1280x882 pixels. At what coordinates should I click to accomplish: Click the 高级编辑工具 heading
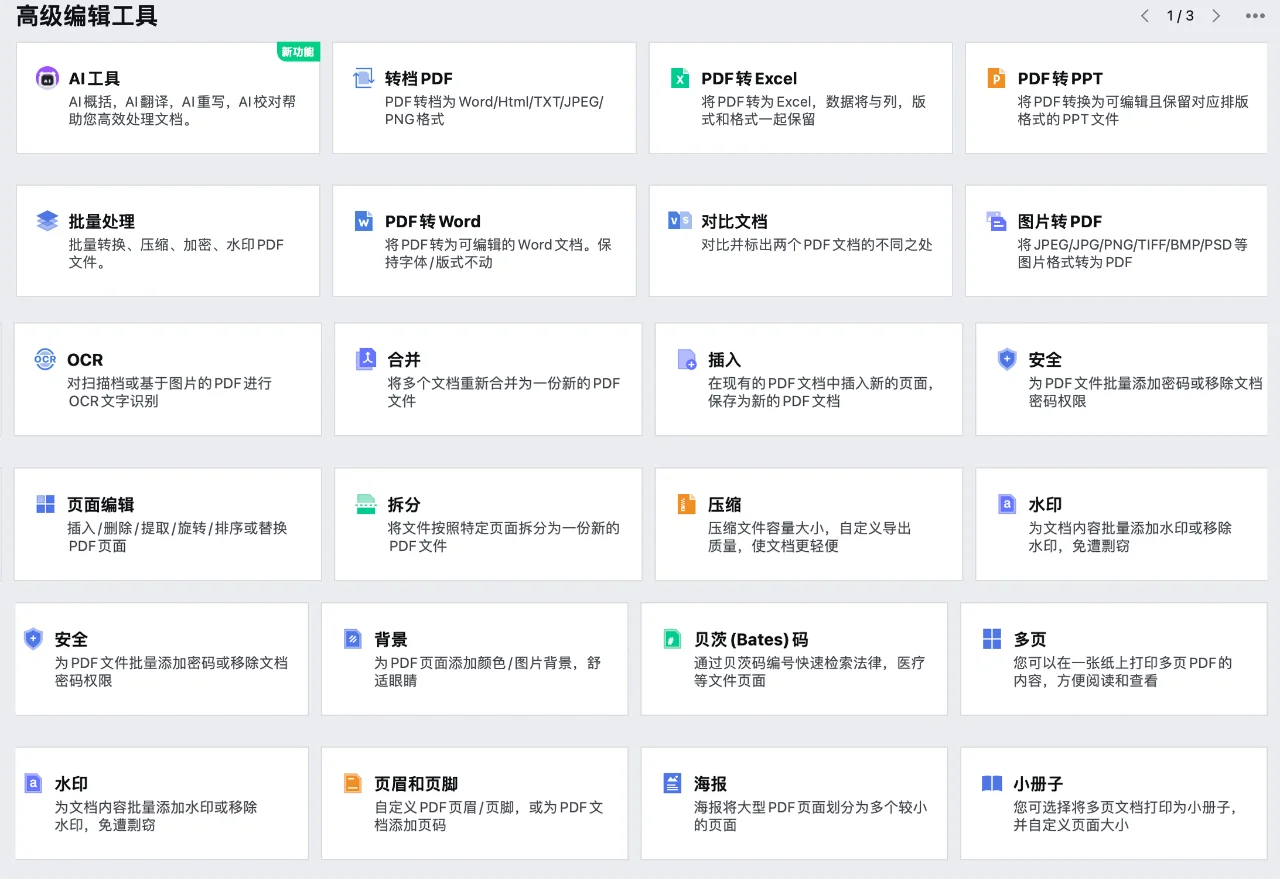point(87,16)
